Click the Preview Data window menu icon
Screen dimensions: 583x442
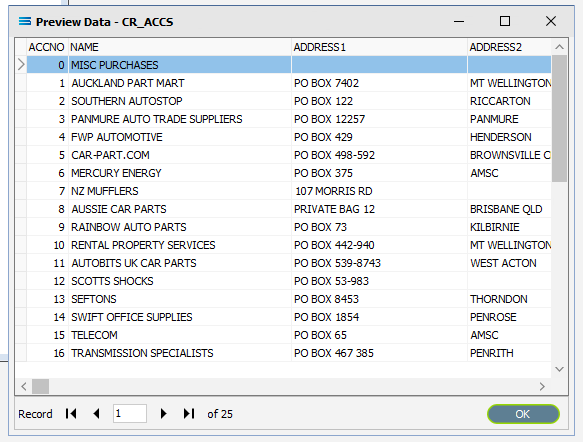[25, 21]
